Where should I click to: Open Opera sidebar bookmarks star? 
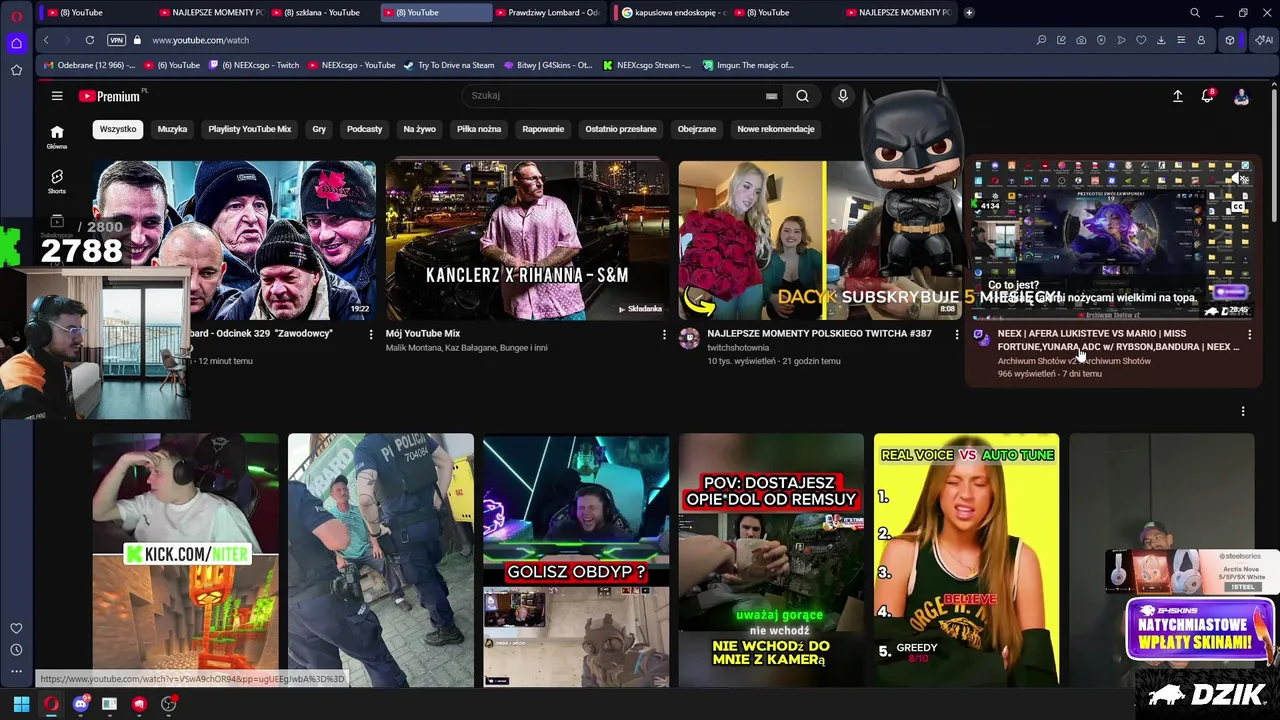click(x=16, y=70)
